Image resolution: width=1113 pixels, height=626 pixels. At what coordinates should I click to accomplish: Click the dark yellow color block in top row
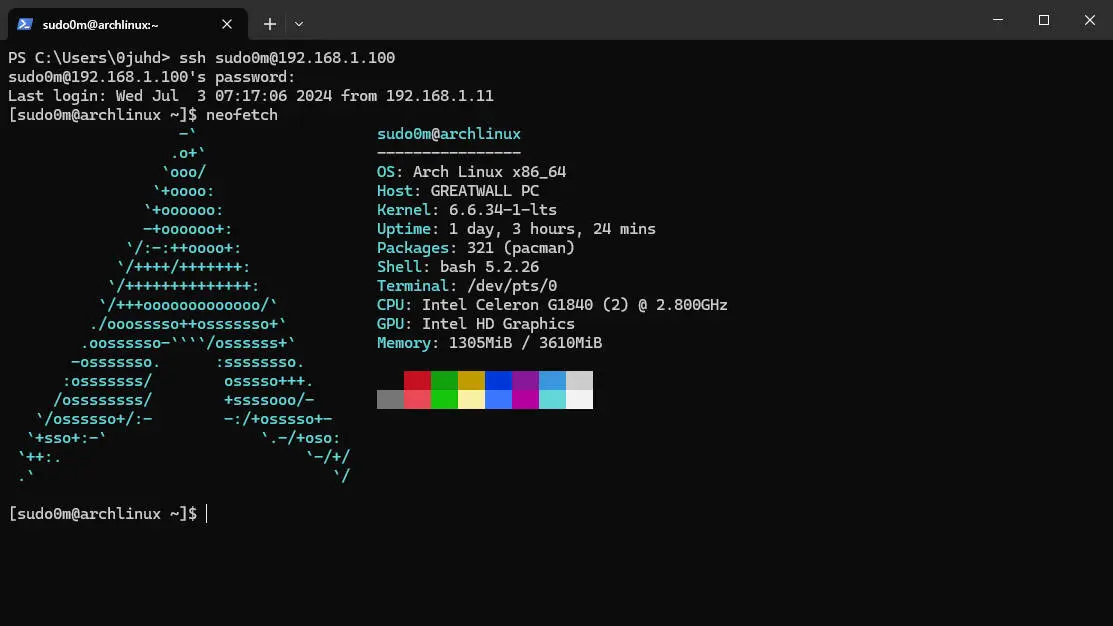(471, 380)
